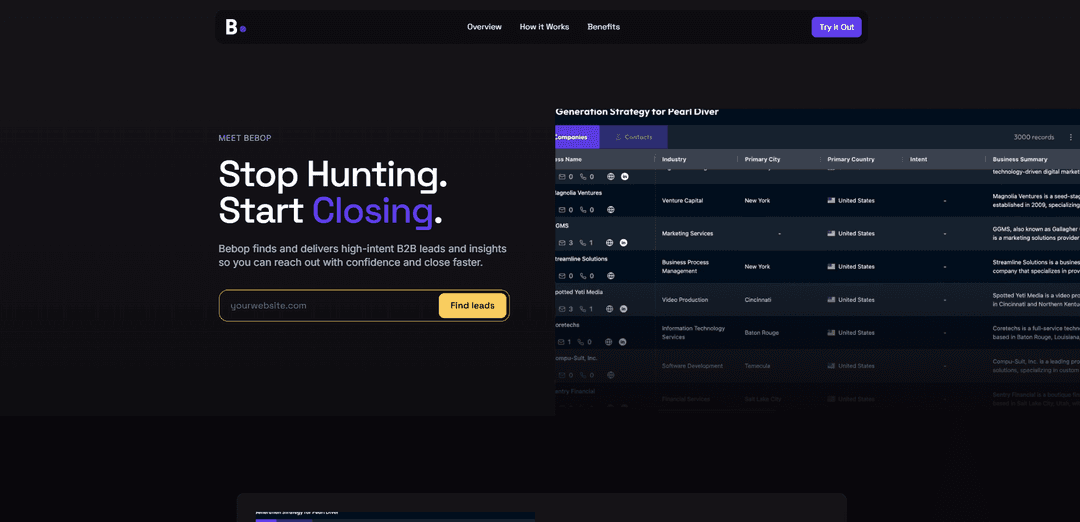This screenshot has width=1080, height=522.
Task: Click the Video Production industry cell
Action: click(685, 300)
